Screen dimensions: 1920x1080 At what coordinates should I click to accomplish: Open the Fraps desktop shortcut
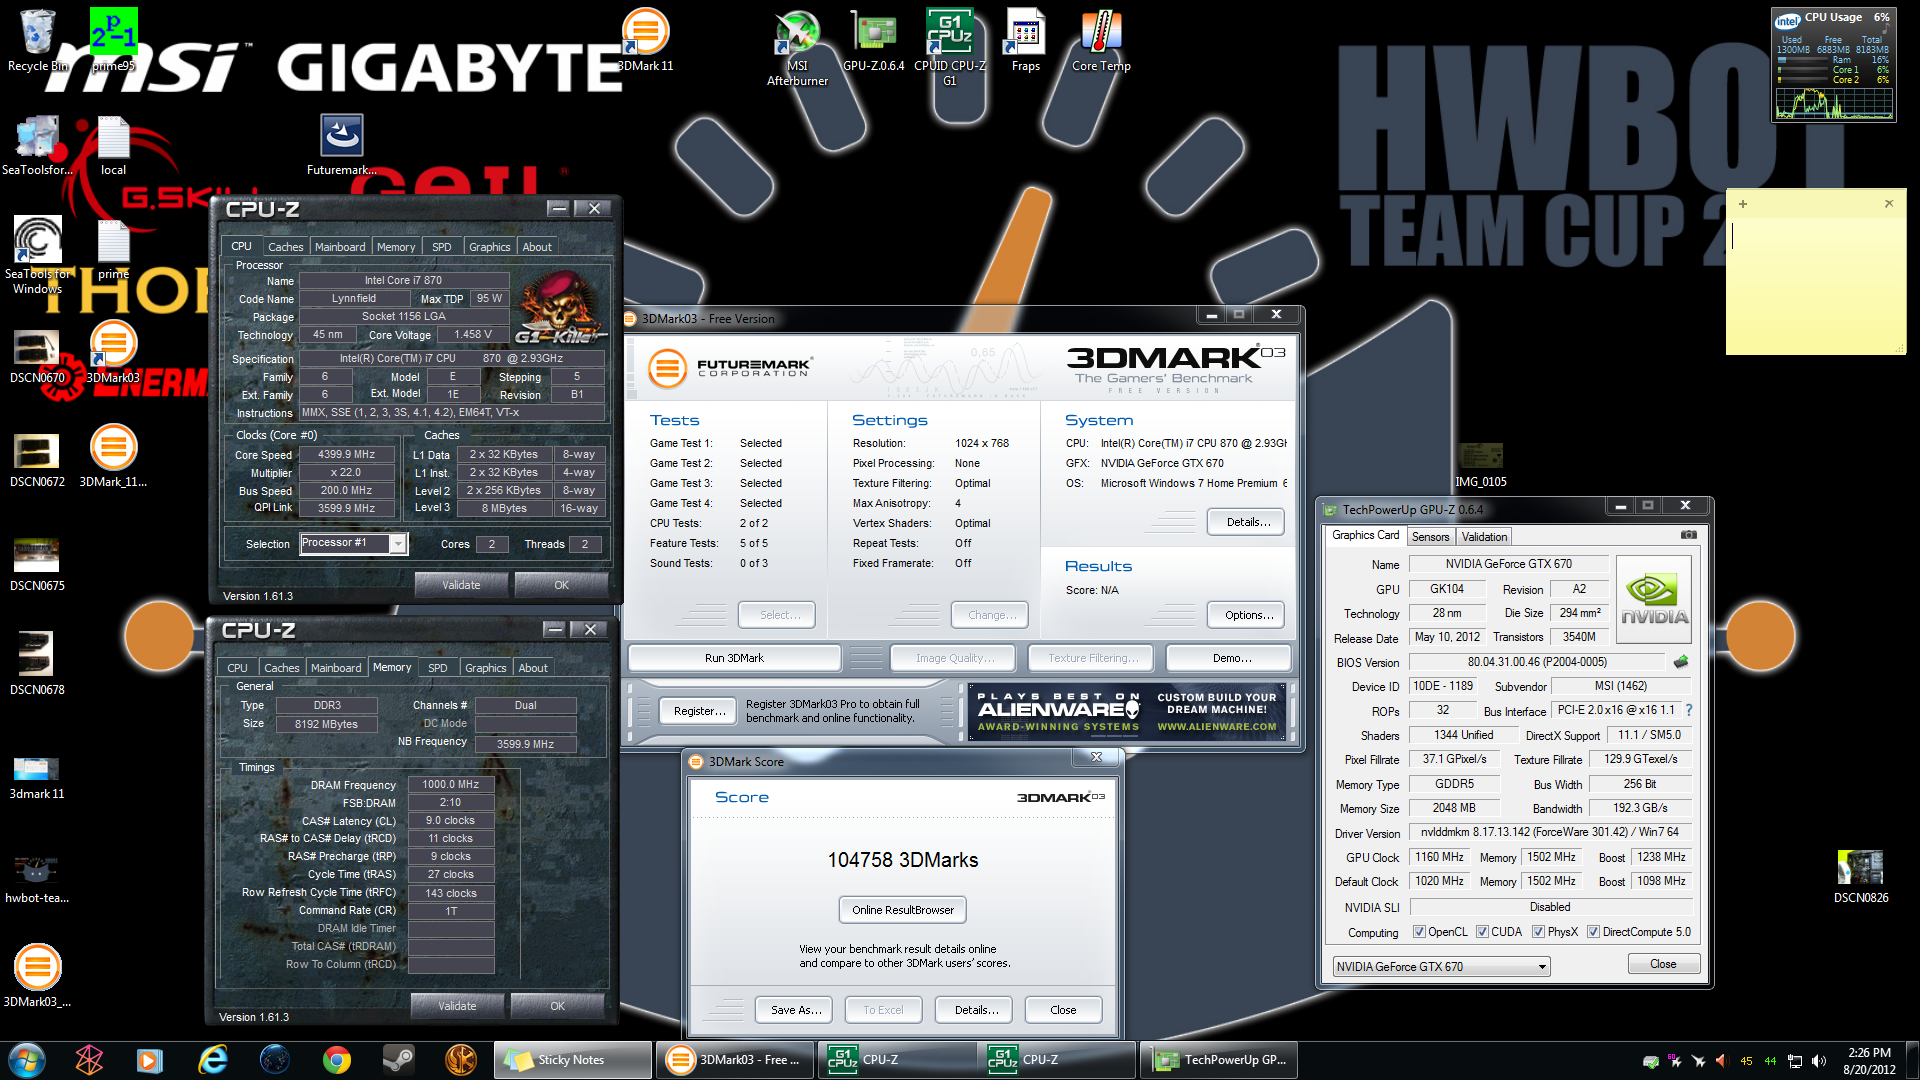tap(1025, 40)
